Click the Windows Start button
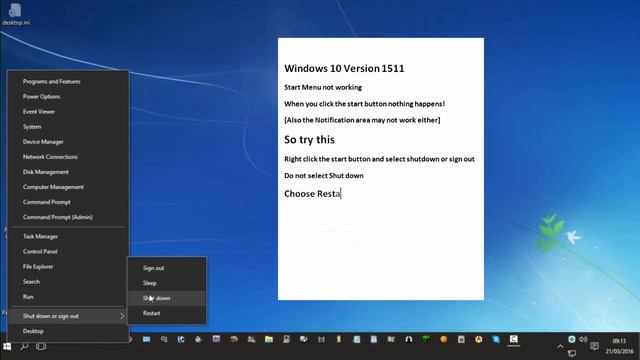The height and width of the screenshot is (360, 640). click(7, 347)
